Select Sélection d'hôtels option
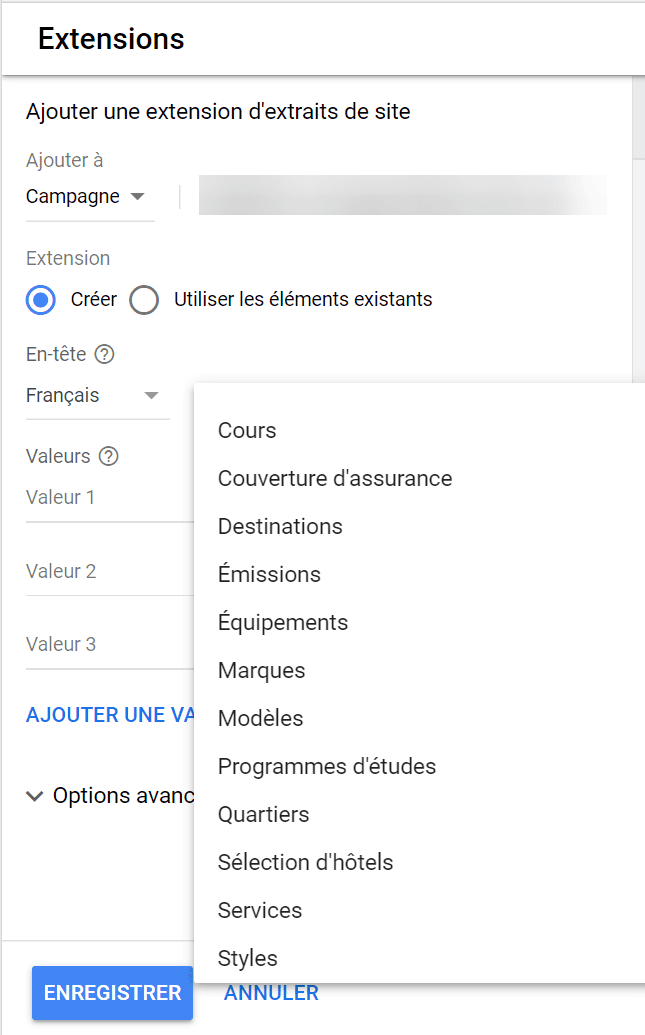645x1035 pixels. click(305, 862)
